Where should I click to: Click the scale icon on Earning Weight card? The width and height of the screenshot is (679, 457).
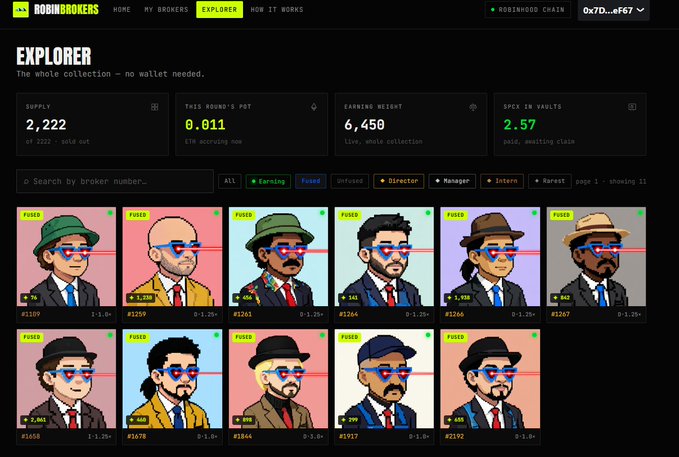pos(473,107)
